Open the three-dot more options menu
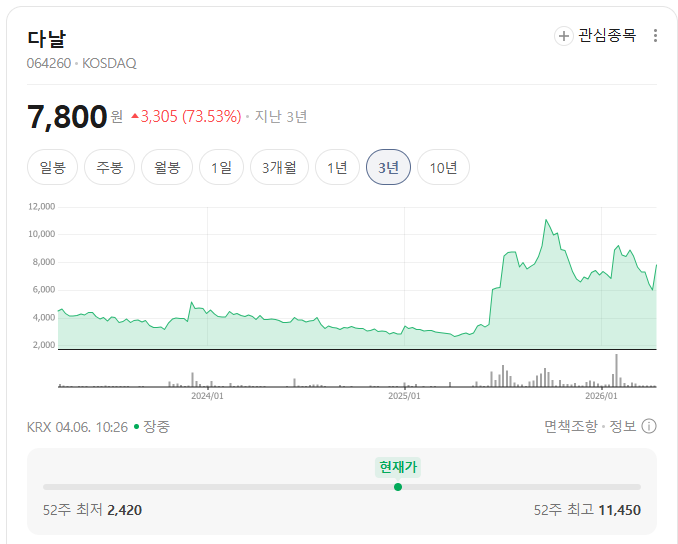 point(655,36)
